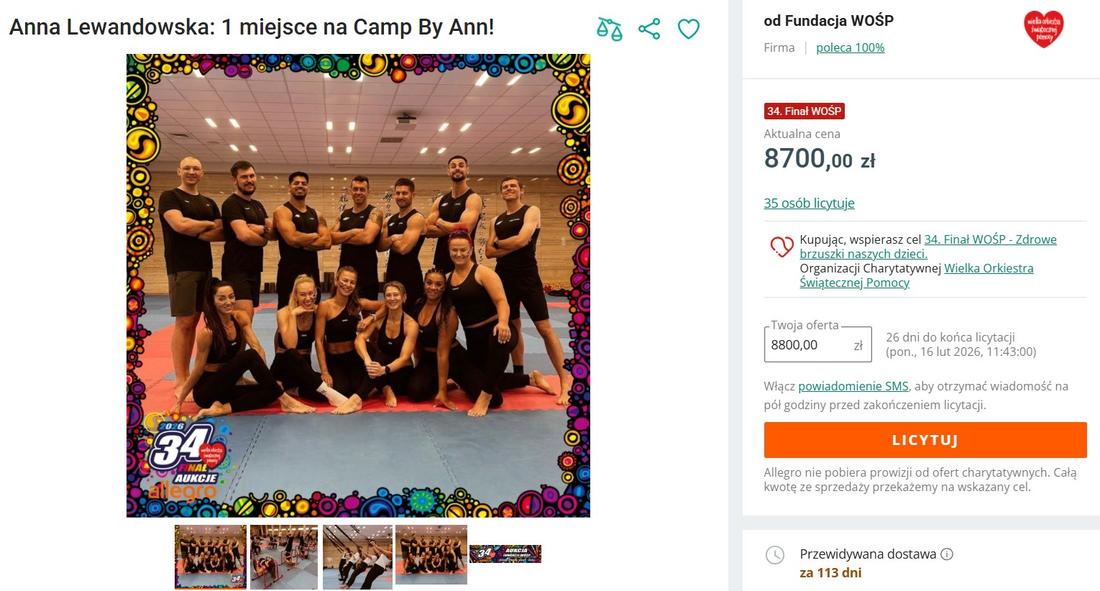Open the 35 osób licytuje link
Viewport: 1100px width, 591px height.
pyautogui.click(x=809, y=203)
